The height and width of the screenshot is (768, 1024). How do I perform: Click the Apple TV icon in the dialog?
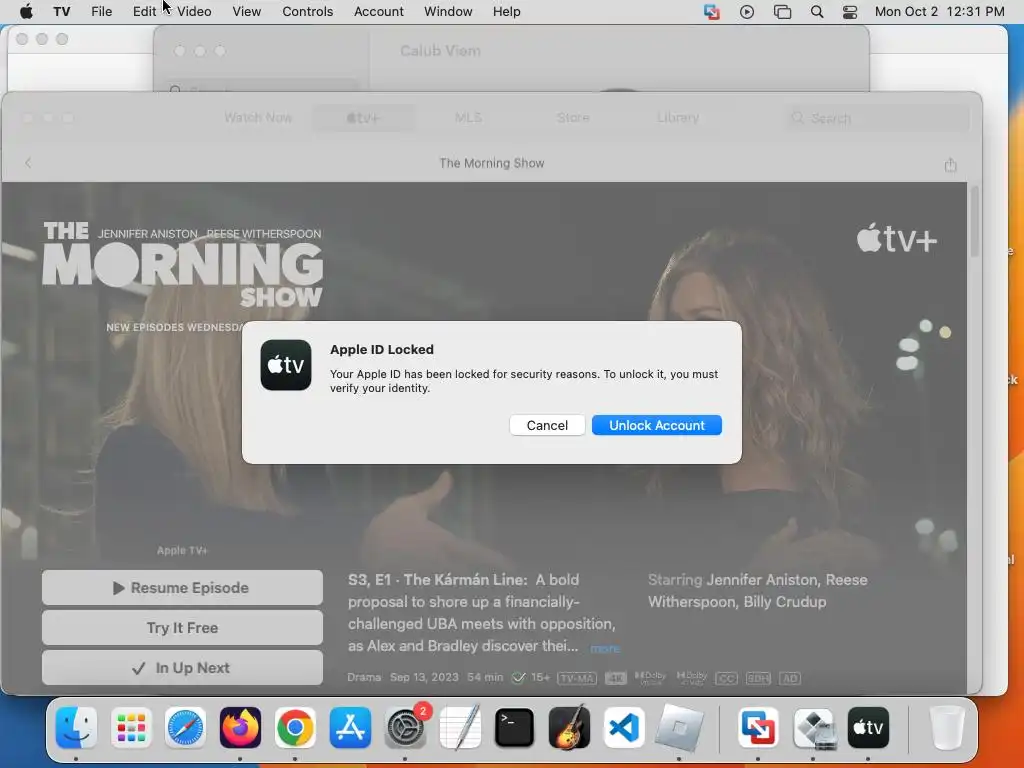tap(286, 365)
